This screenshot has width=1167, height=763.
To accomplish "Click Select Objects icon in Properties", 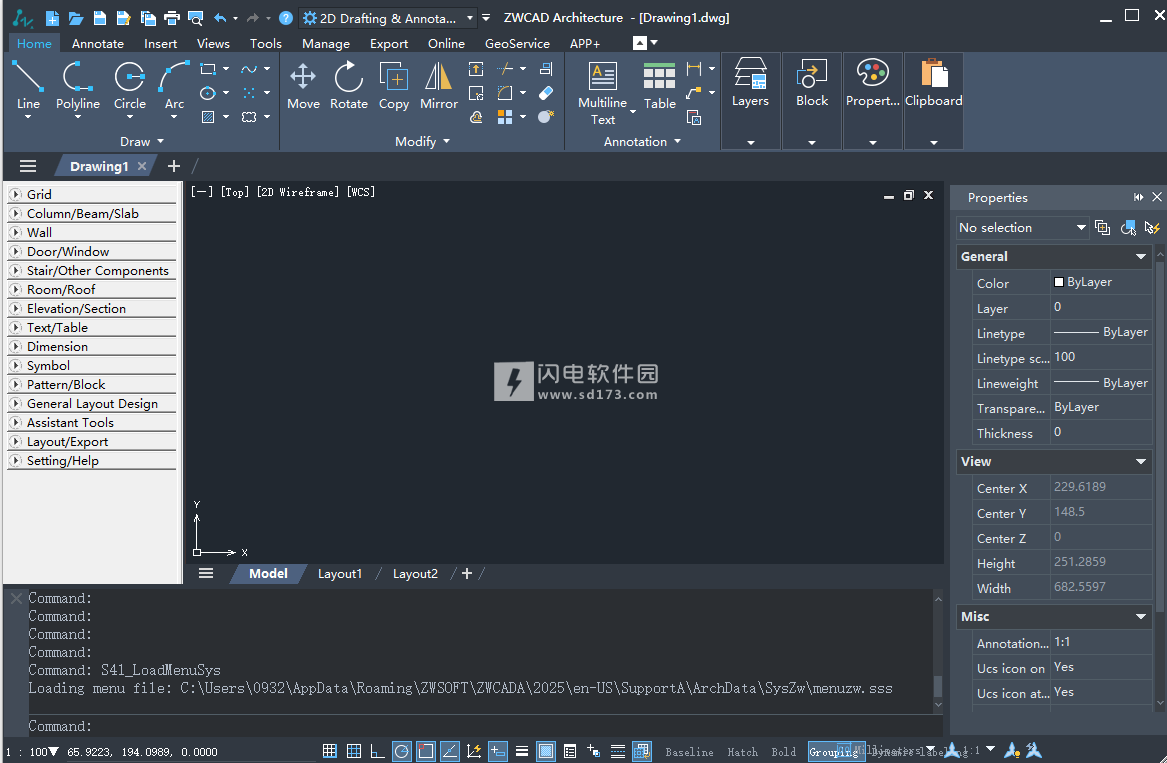I will (x=1128, y=228).
